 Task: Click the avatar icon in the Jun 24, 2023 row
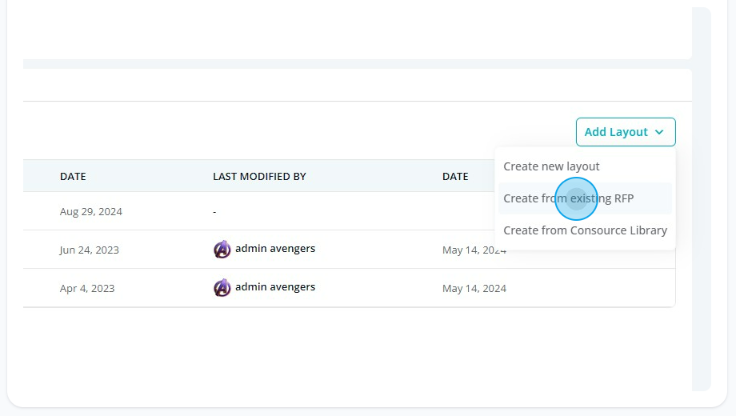coord(222,249)
